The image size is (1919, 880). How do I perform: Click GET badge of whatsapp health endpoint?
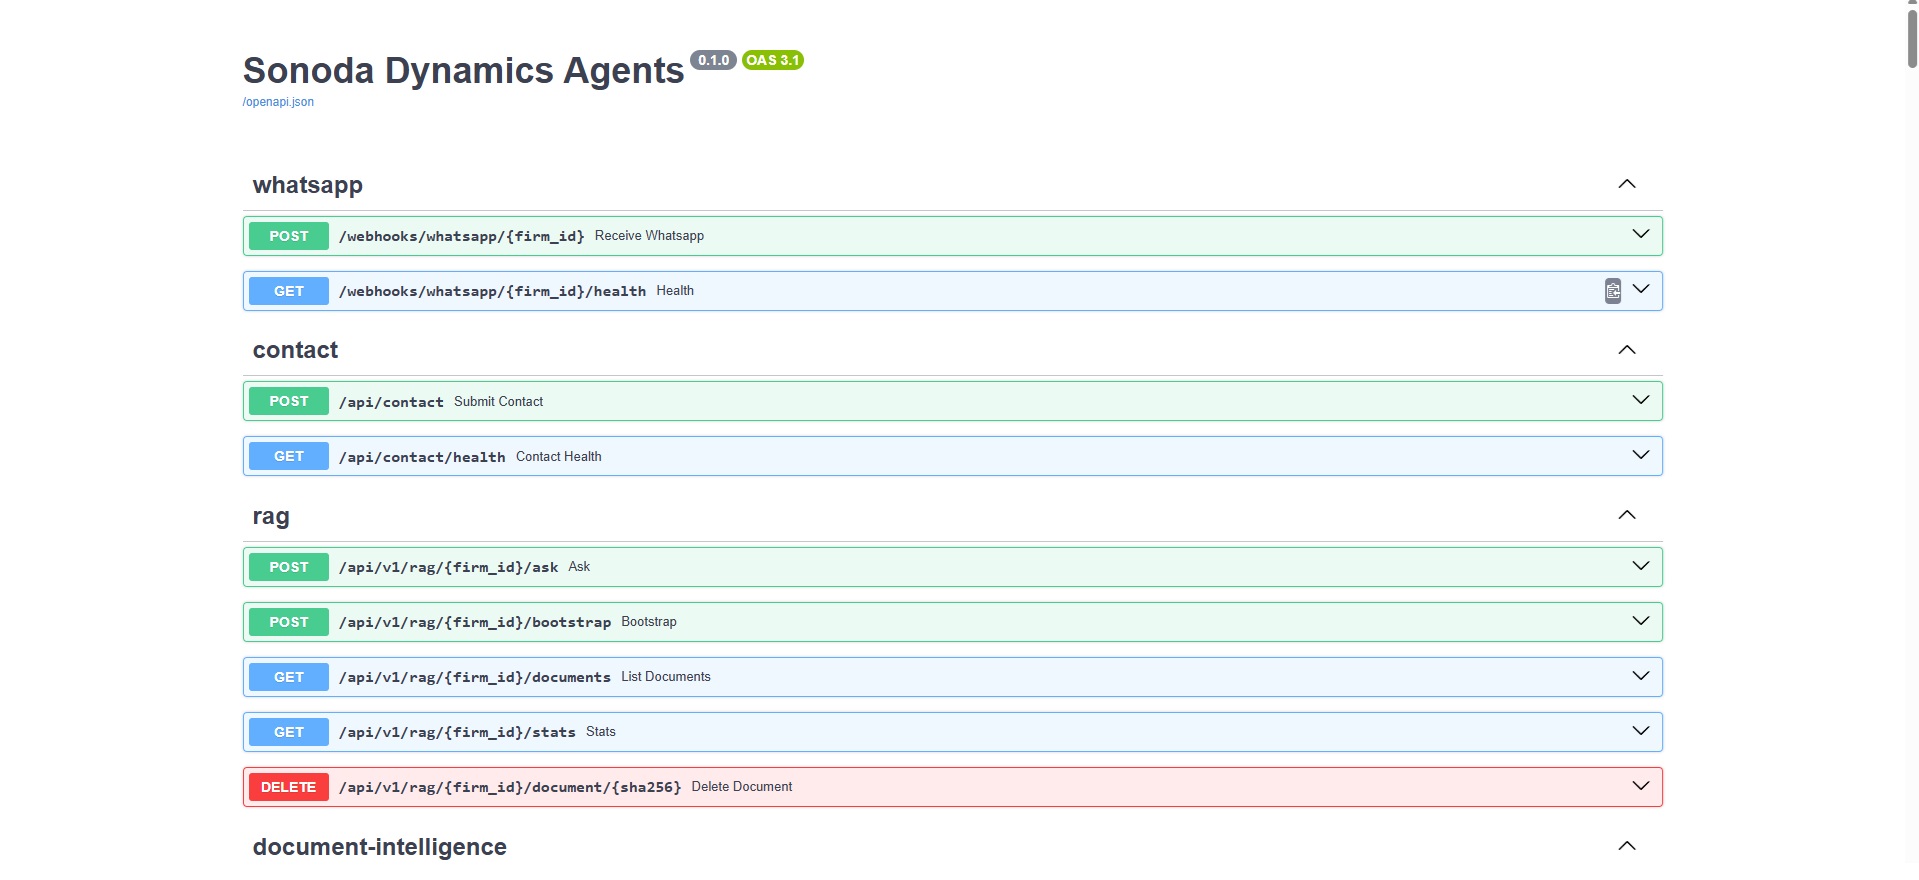(x=289, y=291)
